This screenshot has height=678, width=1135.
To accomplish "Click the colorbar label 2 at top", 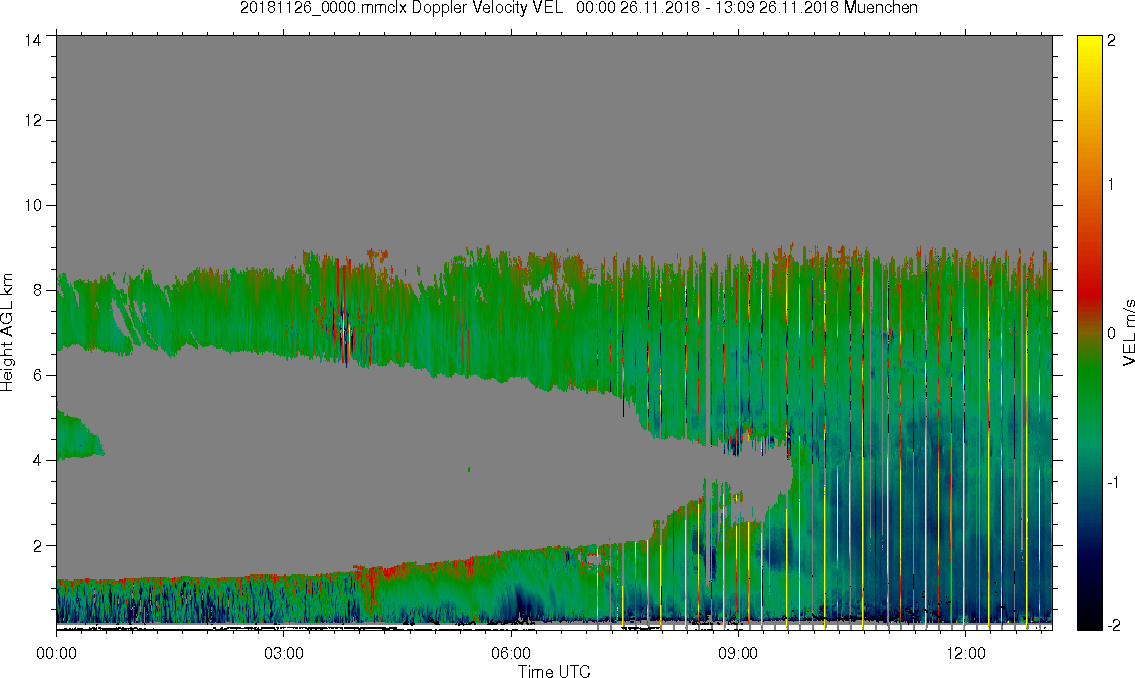I will [1112, 41].
